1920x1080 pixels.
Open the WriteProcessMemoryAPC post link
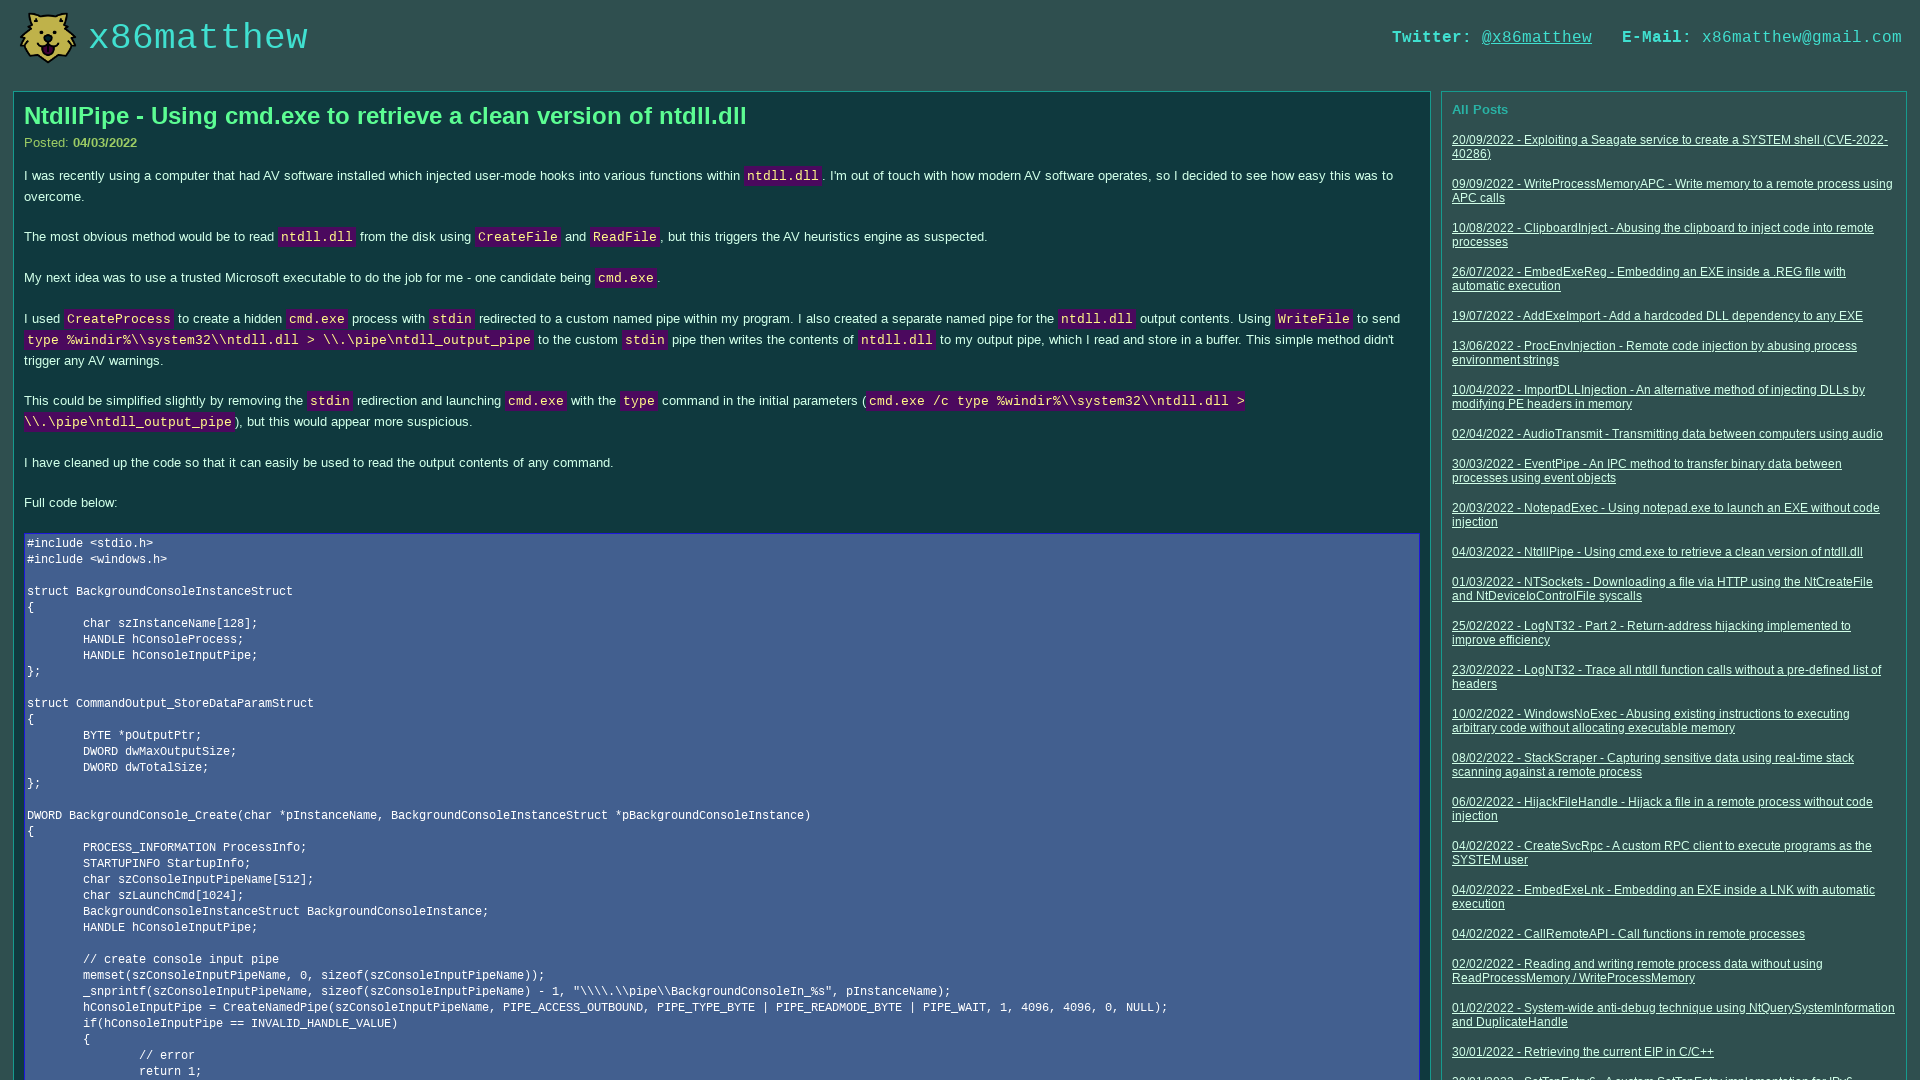[1672, 191]
